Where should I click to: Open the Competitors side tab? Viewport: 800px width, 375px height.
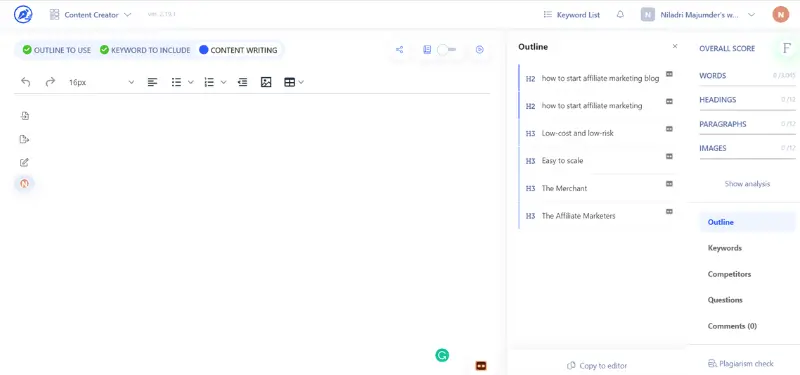click(x=729, y=274)
